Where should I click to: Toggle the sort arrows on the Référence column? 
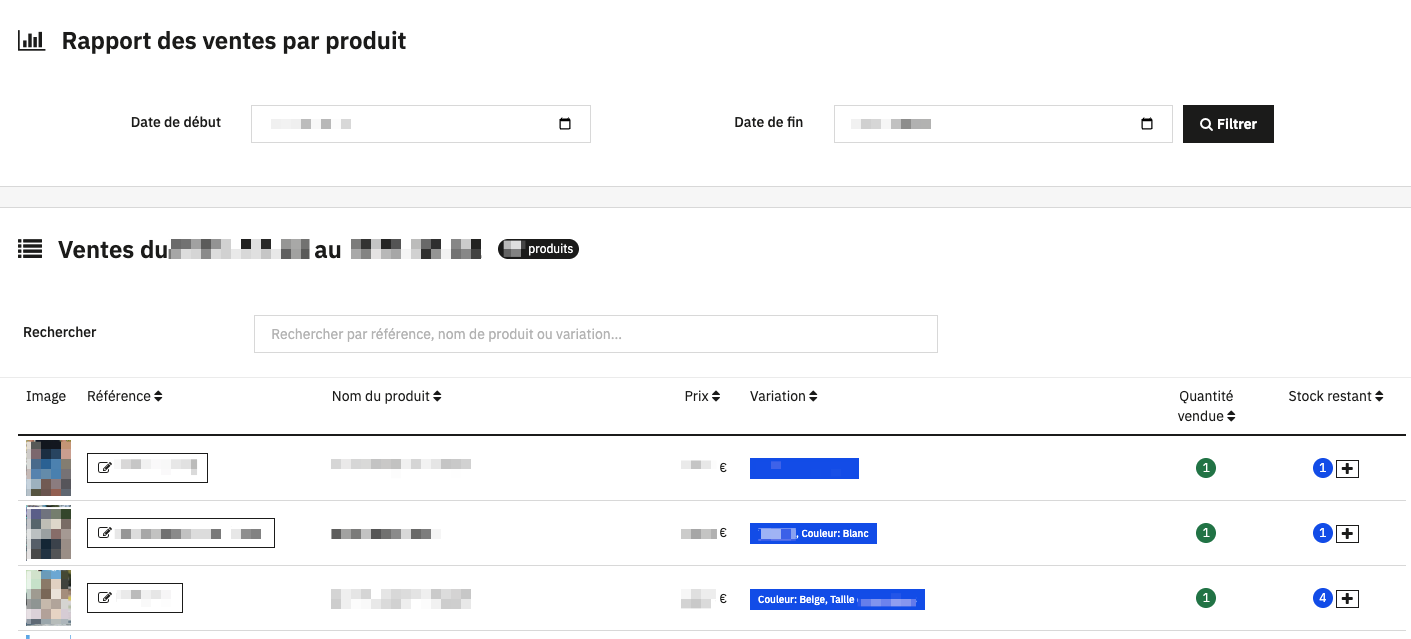156,395
